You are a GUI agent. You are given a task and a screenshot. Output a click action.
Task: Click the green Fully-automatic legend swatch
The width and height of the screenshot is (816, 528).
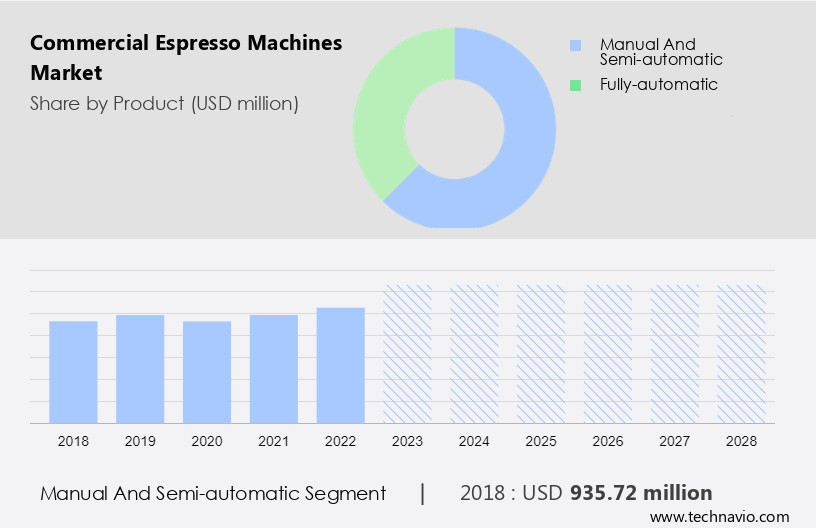(x=575, y=86)
